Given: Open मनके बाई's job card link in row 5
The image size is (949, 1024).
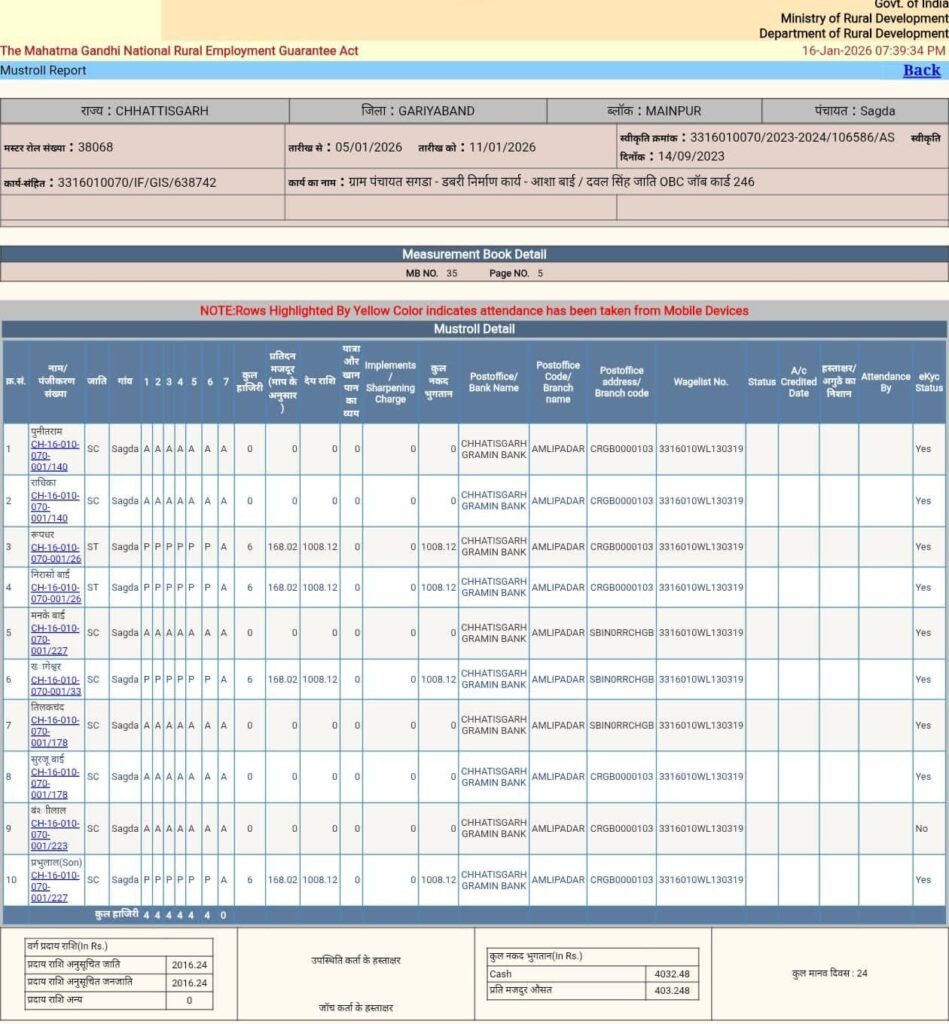Looking at the screenshot, I should 56,639.
